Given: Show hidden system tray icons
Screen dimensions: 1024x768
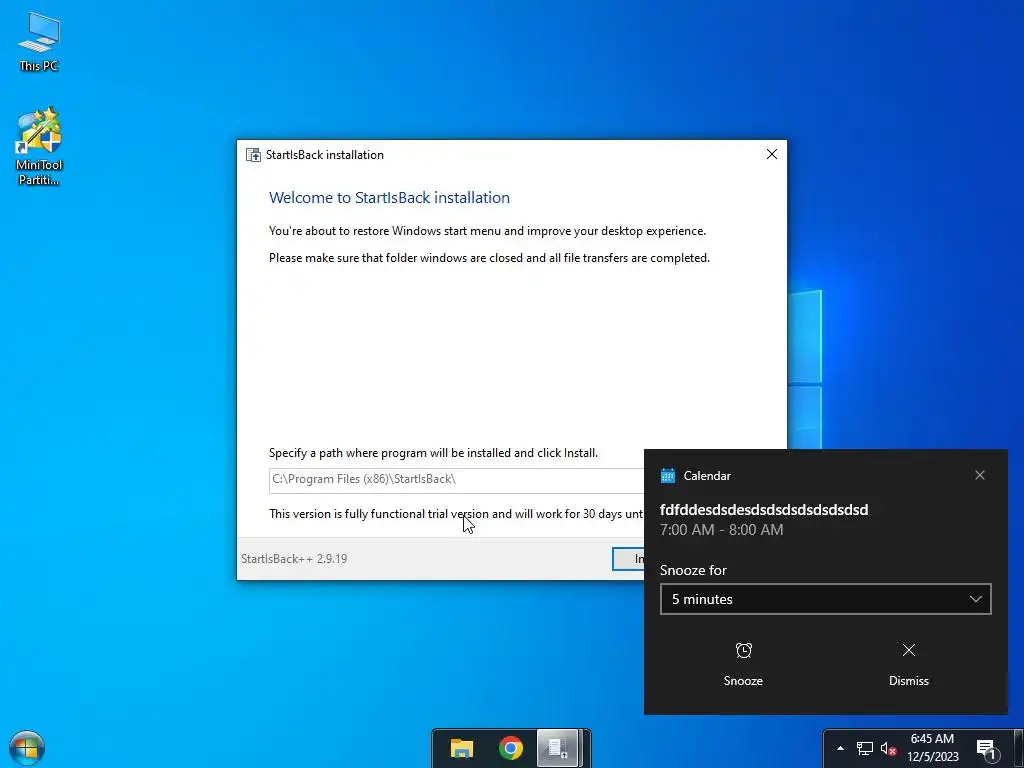Looking at the screenshot, I should pos(840,748).
